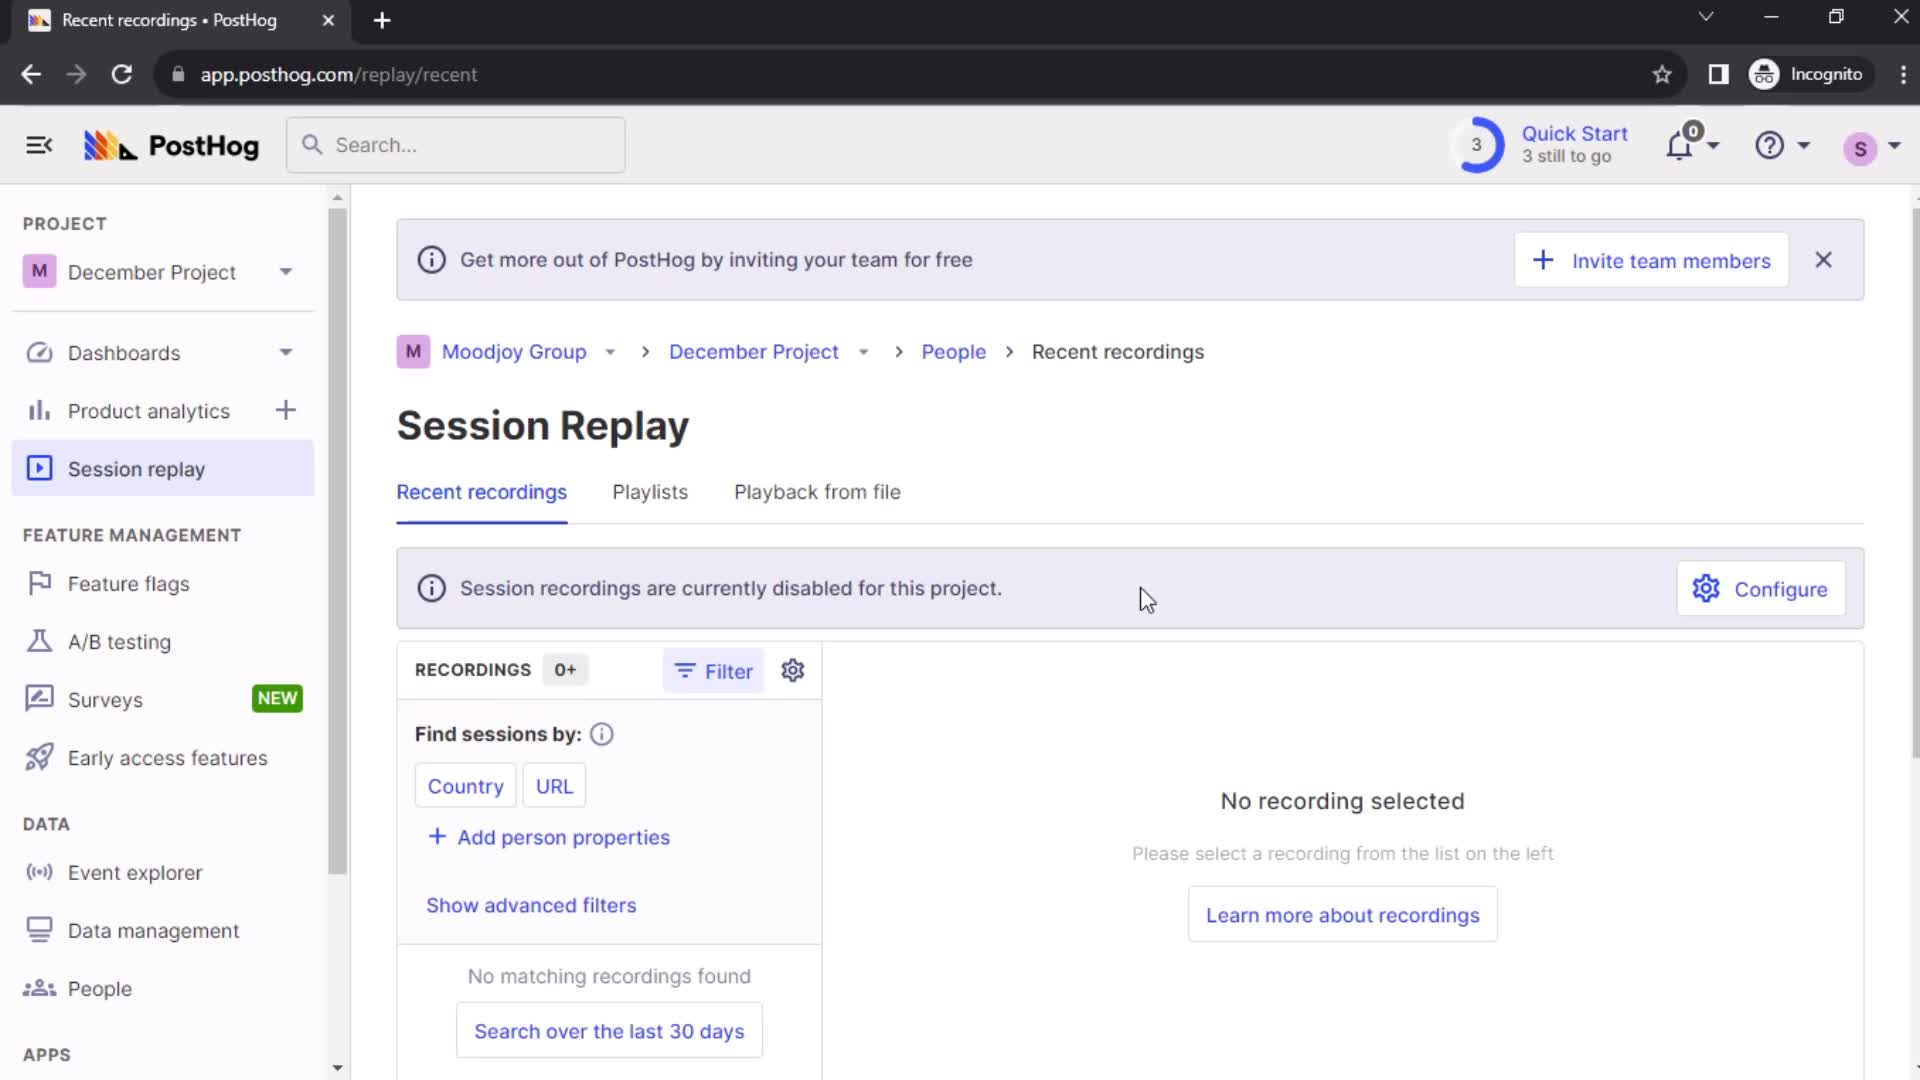Open the Invite team members link
This screenshot has height=1080, width=1920.
[x=1652, y=261]
